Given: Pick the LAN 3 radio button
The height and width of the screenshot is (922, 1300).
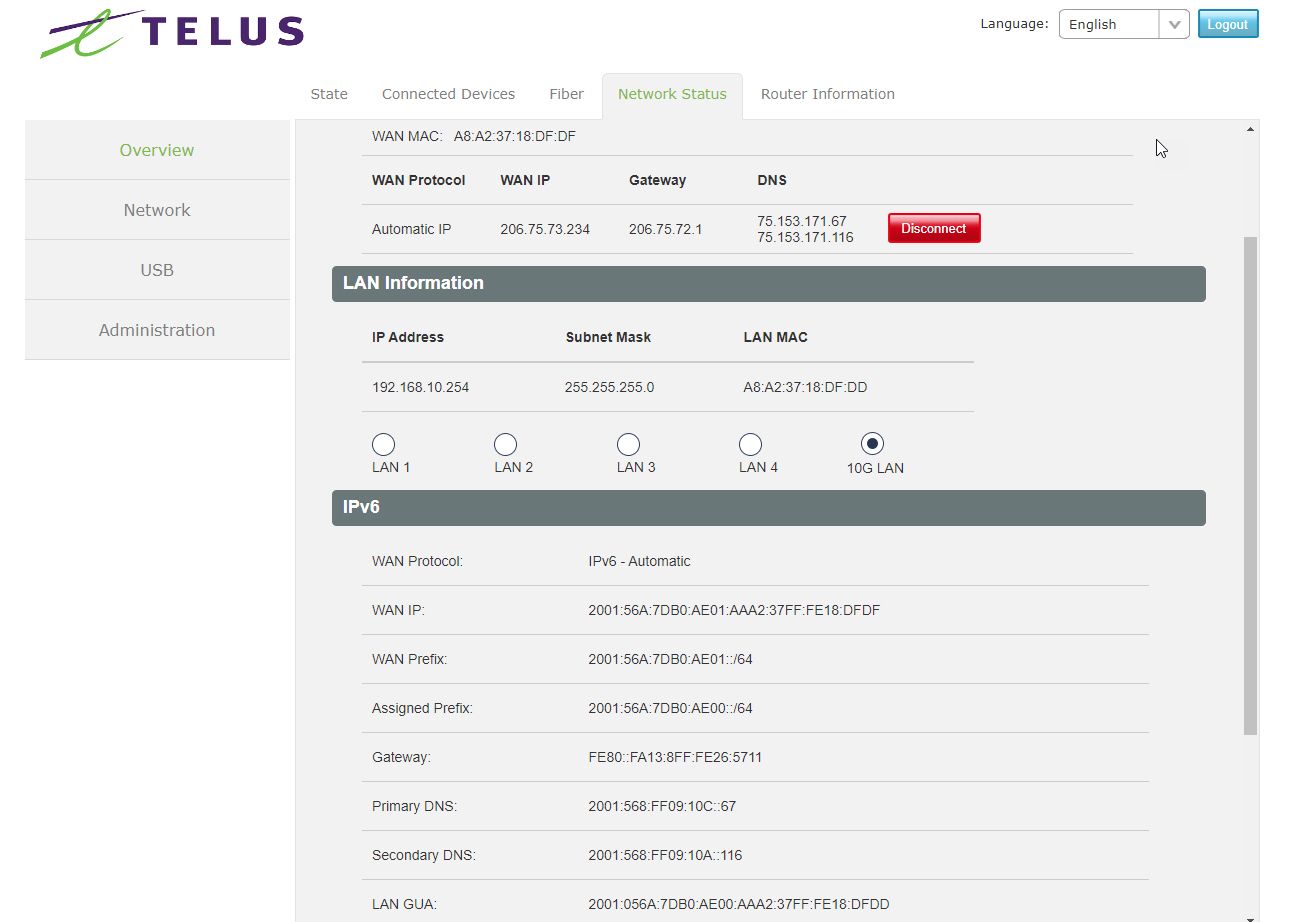Looking at the screenshot, I should pyautogui.click(x=628, y=444).
